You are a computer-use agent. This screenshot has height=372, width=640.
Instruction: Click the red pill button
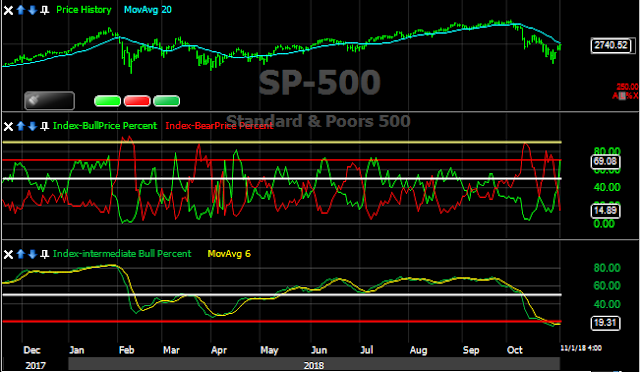pyautogui.click(x=137, y=101)
